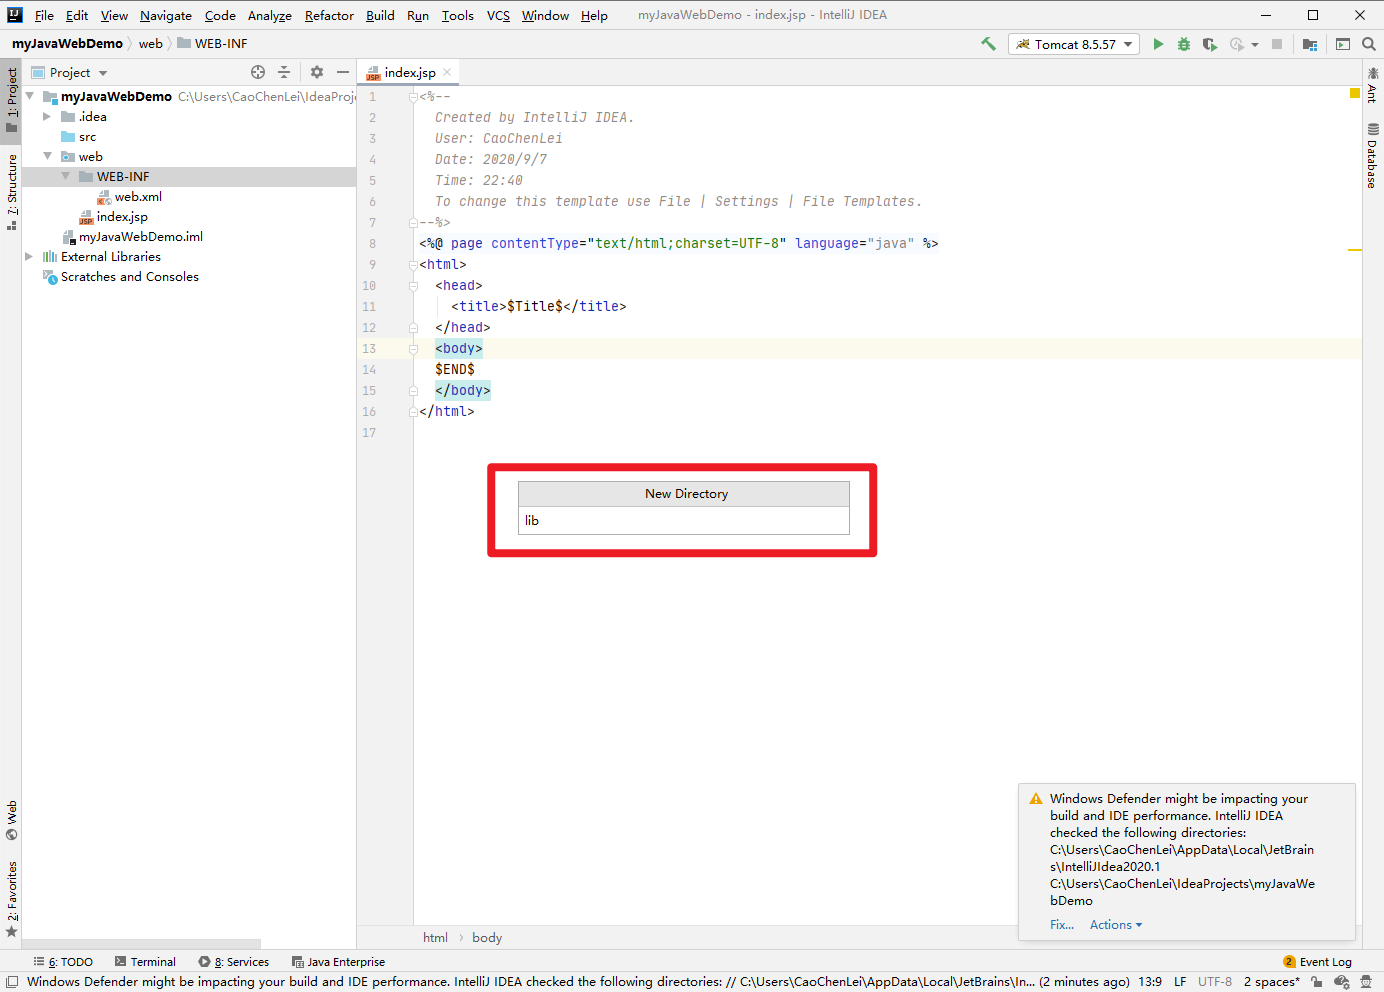The image size is (1384, 992).
Task: Open the Refactor menu
Action: pyautogui.click(x=329, y=15)
